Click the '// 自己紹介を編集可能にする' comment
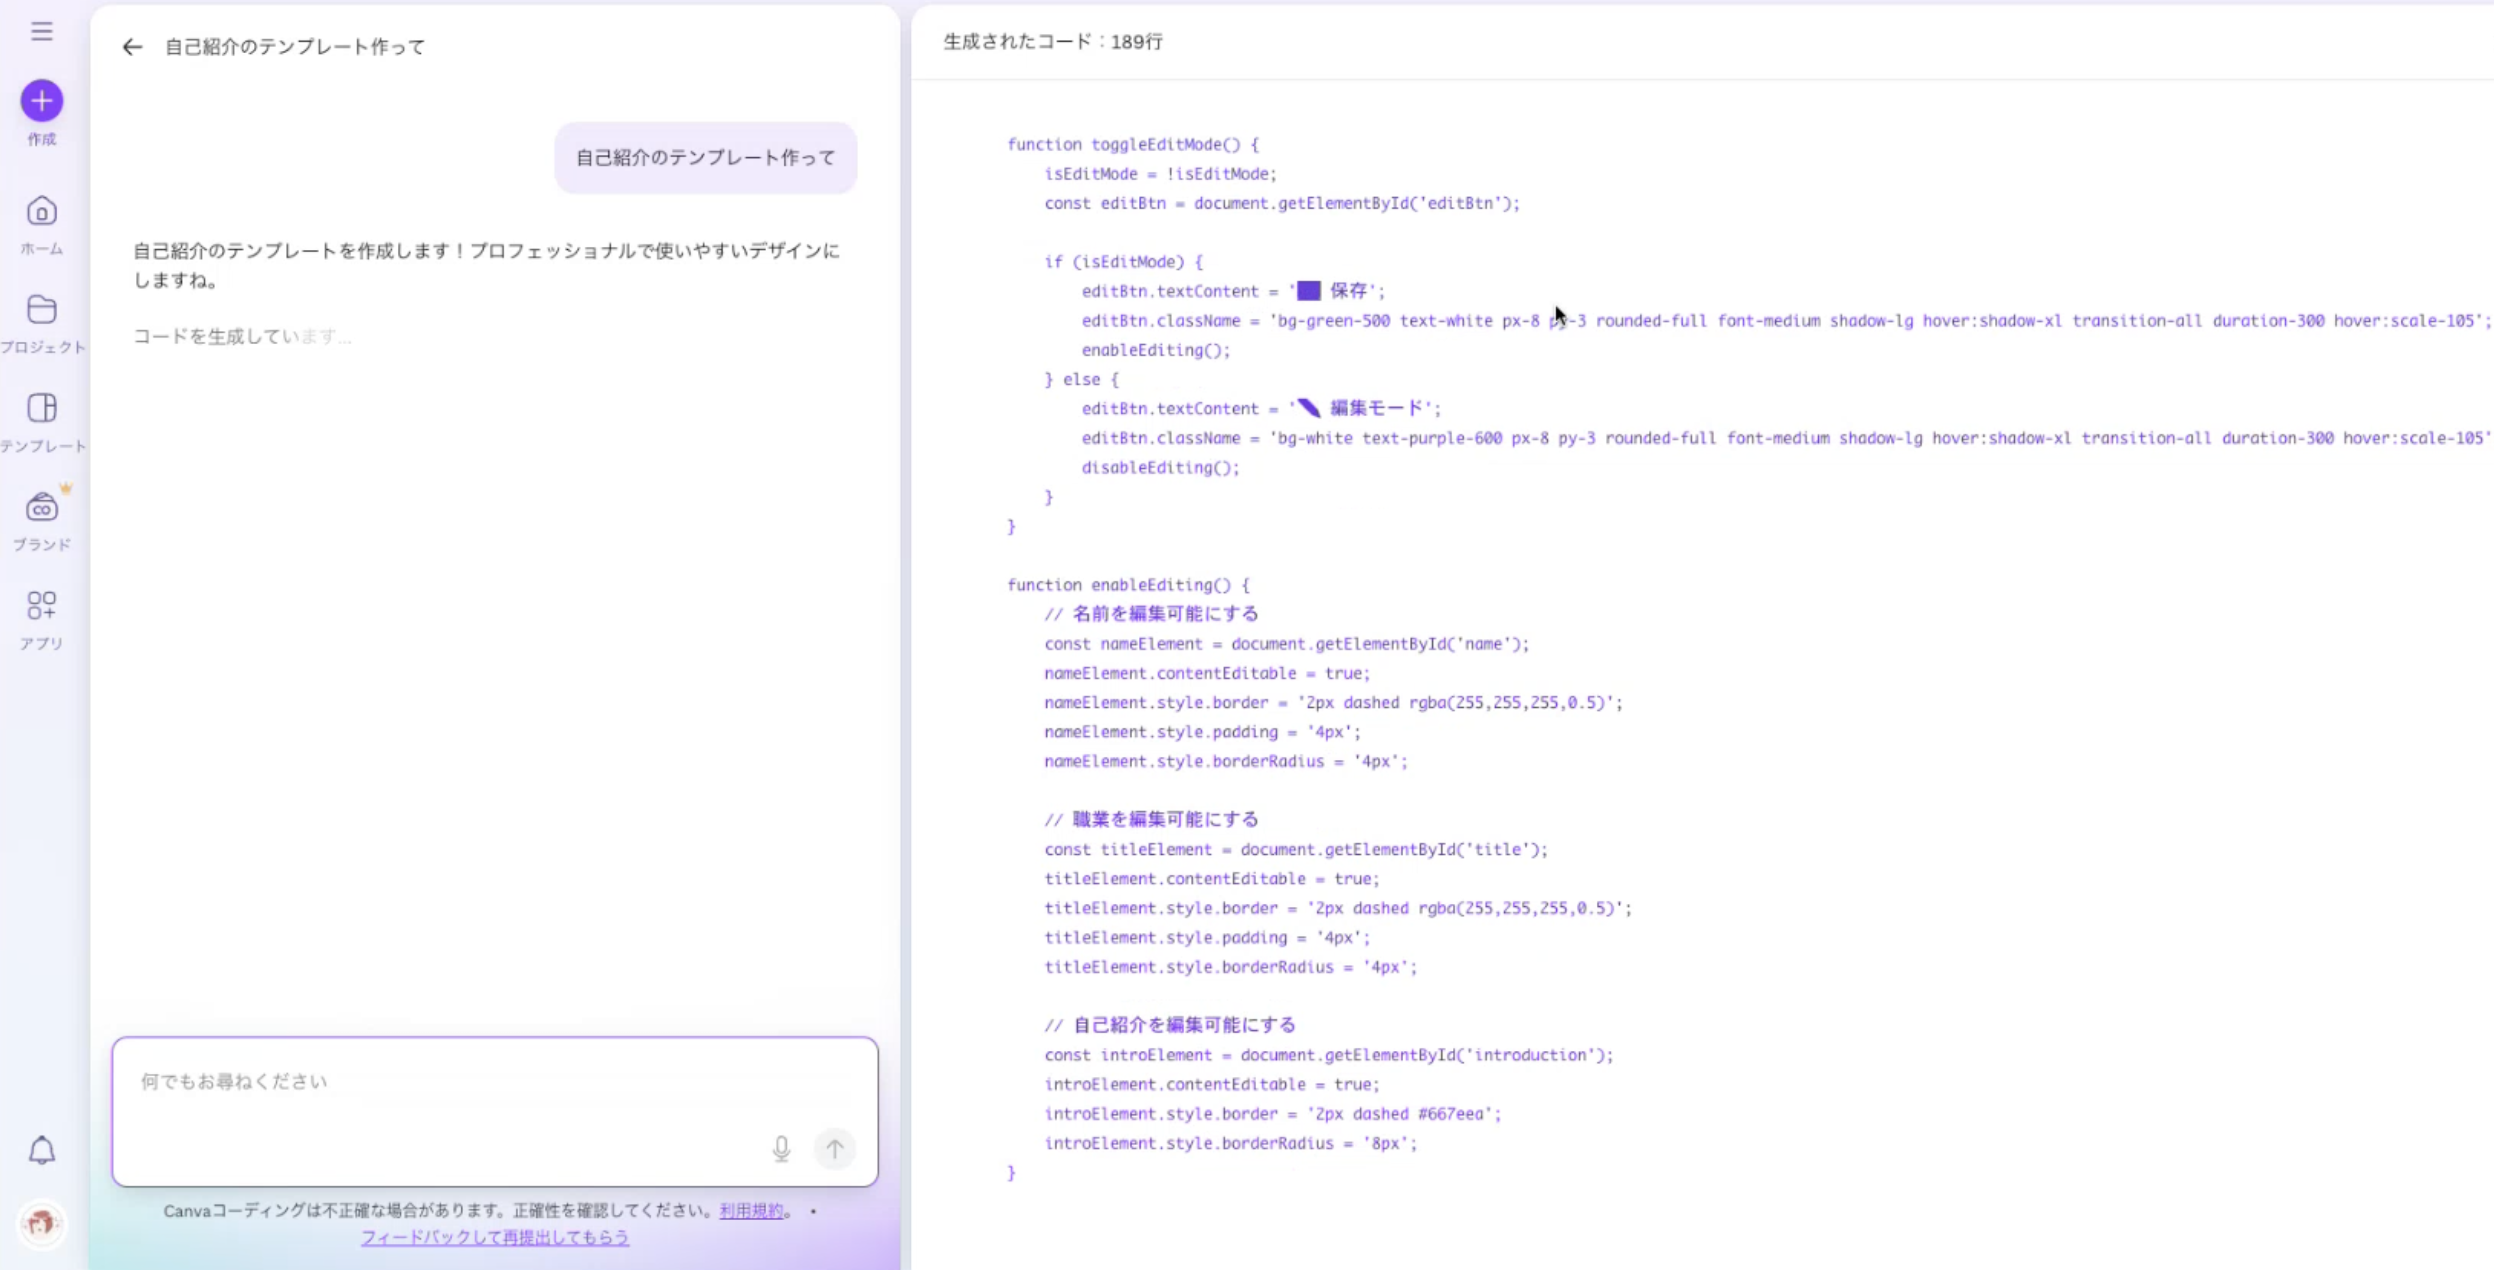Image resolution: width=2494 pixels, height=1270 pixels. (1170, 1025)
